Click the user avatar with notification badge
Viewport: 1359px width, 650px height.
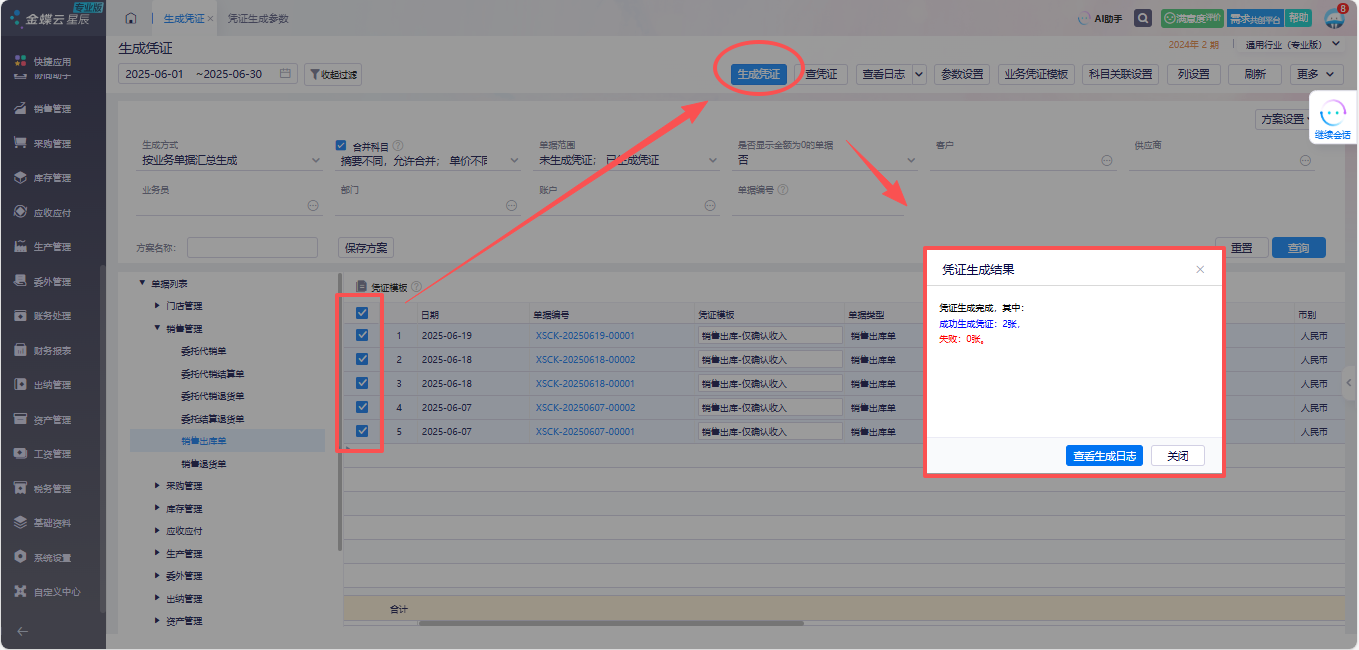[x=1334, y=18]
